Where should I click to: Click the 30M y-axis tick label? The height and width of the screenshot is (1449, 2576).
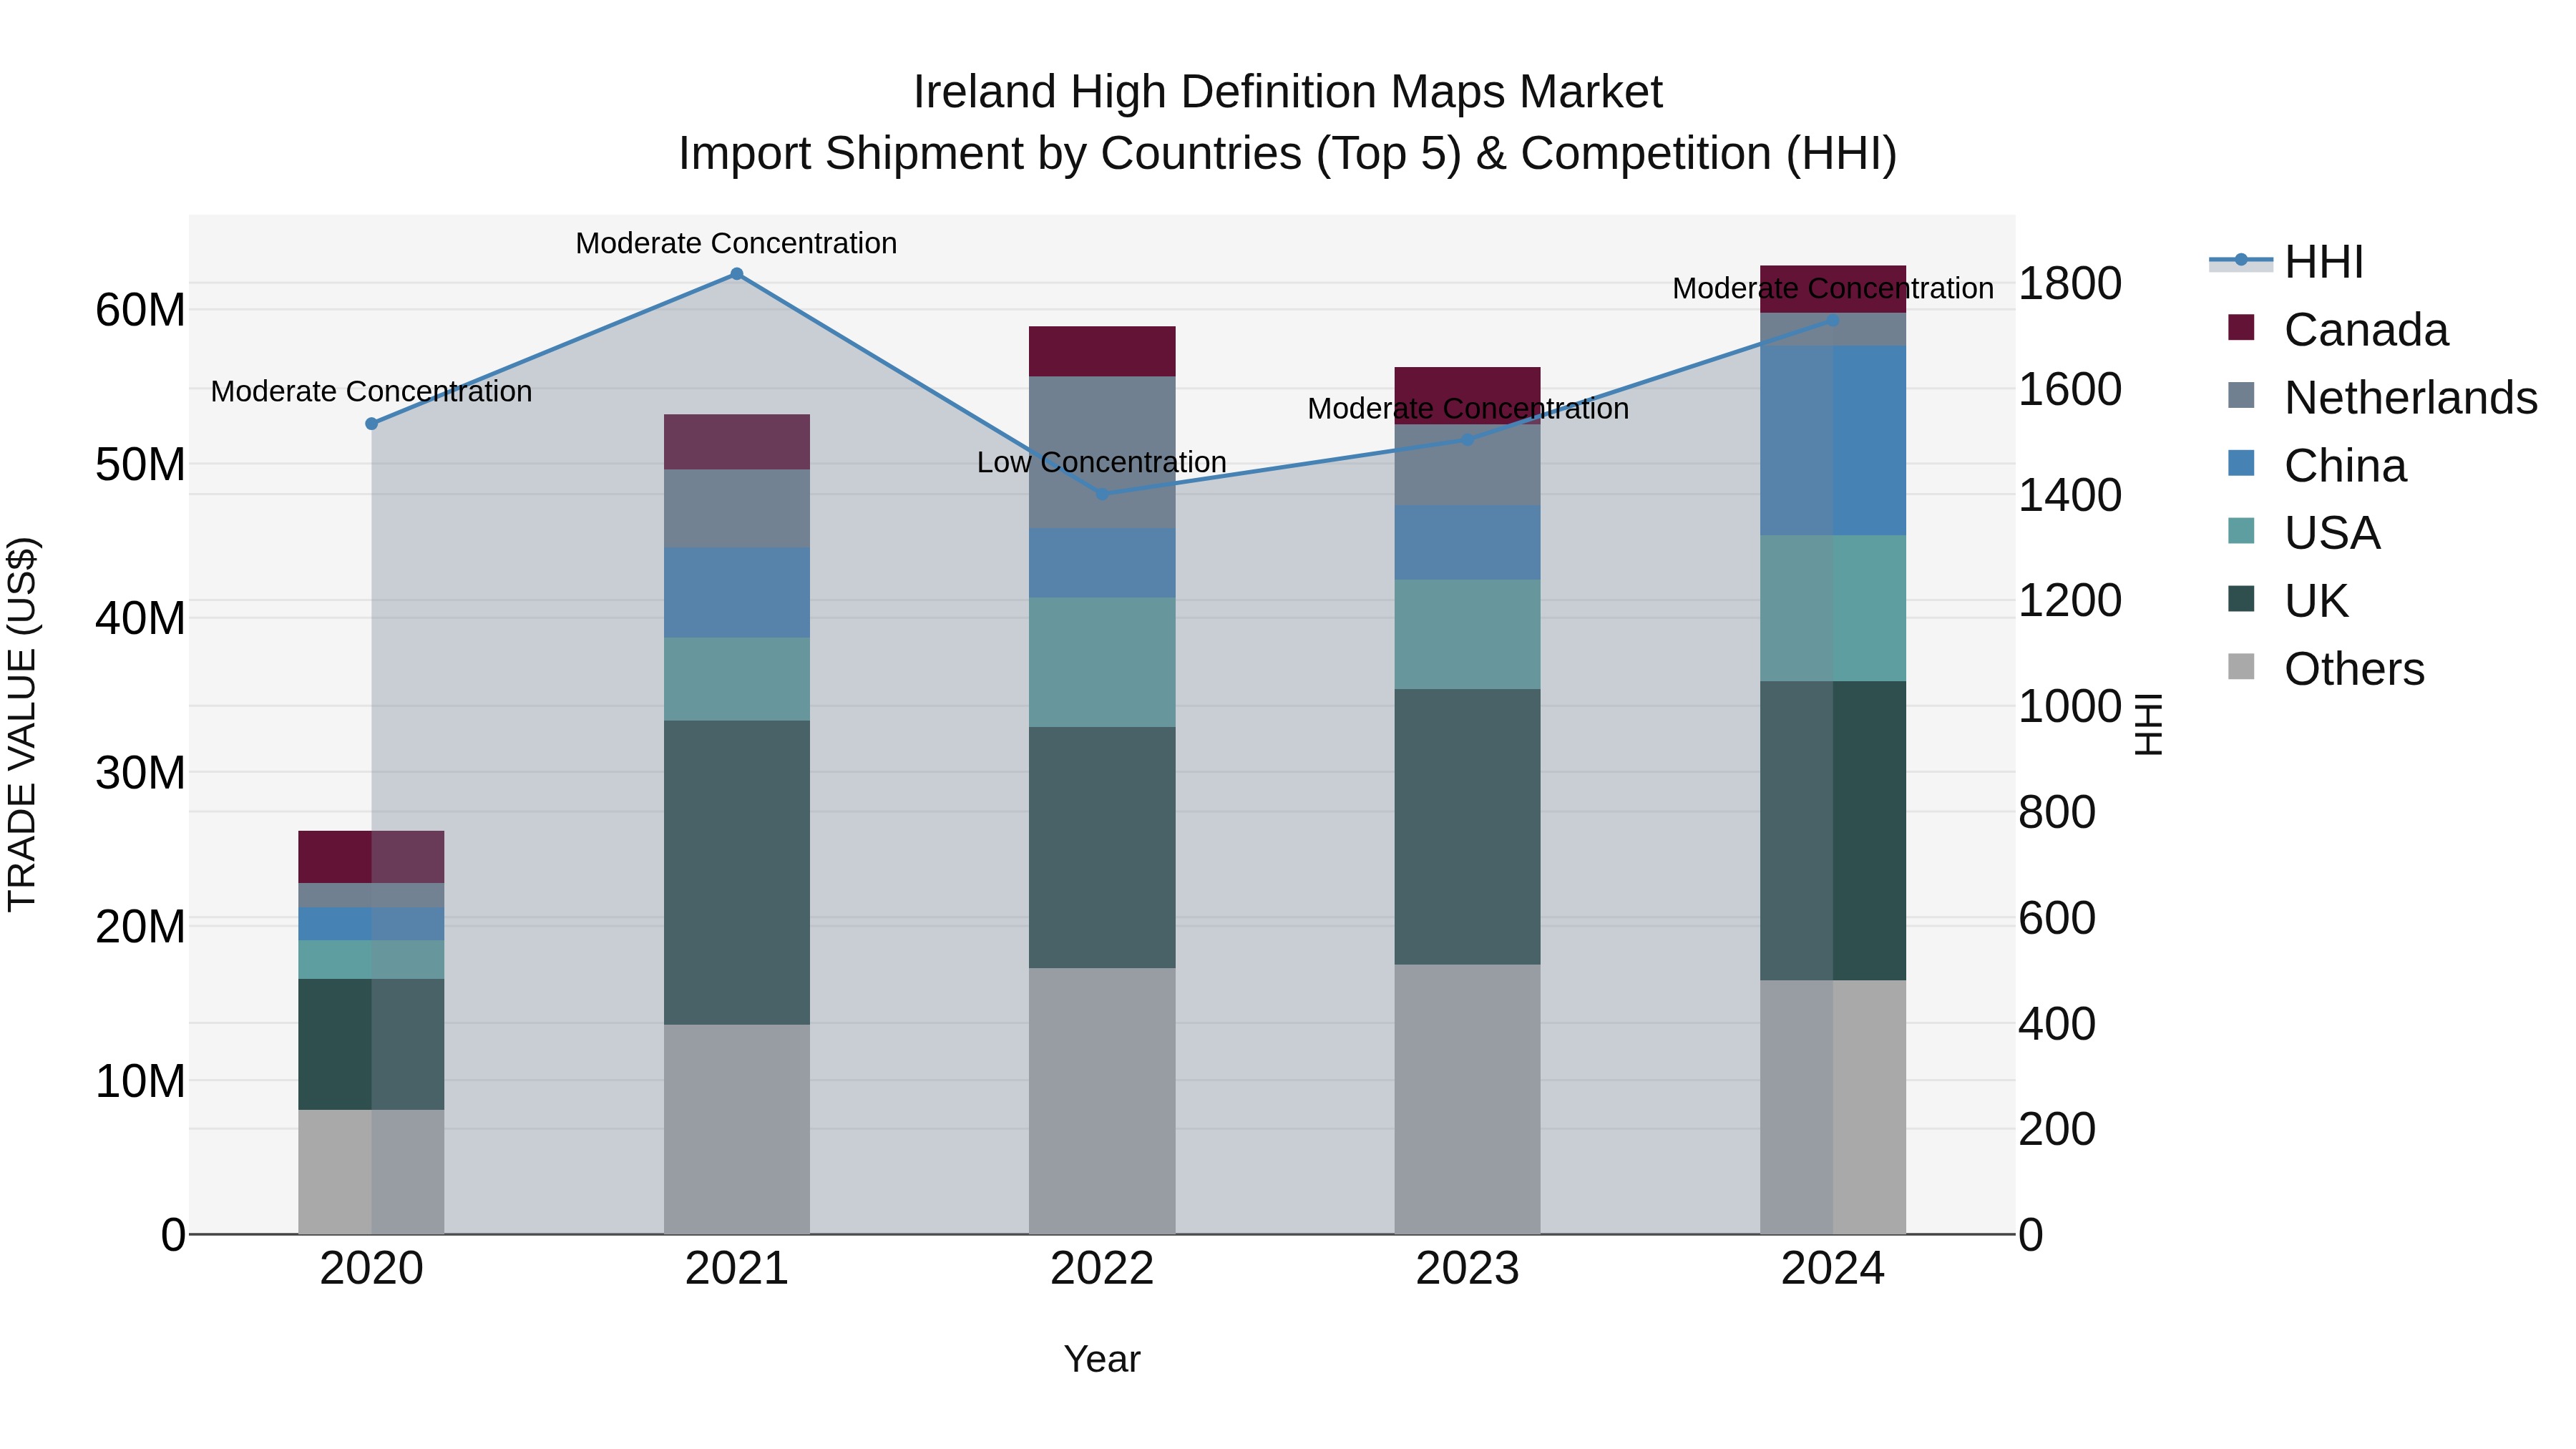tap(140, 773)
